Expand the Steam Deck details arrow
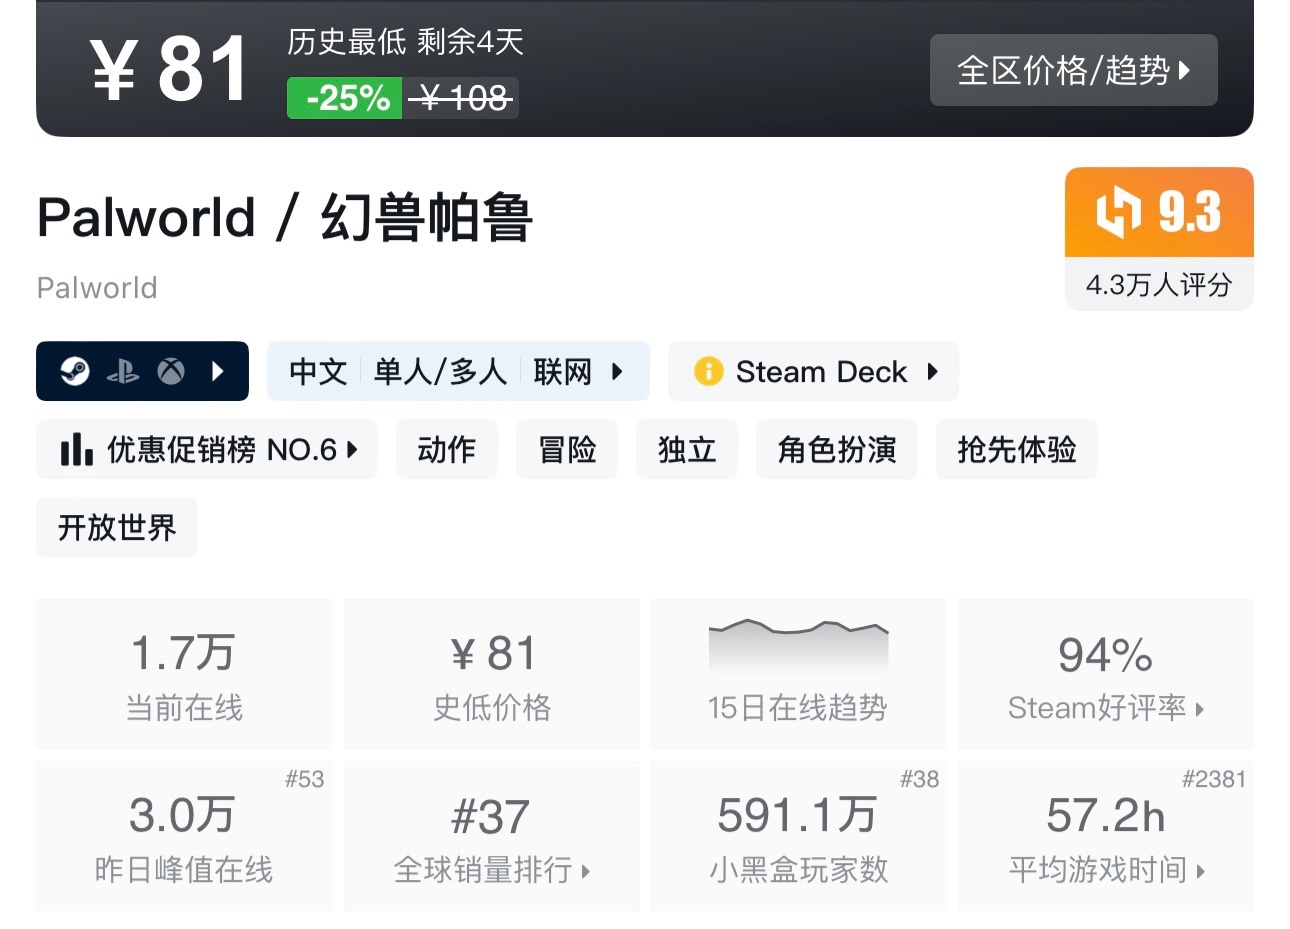 935,371
